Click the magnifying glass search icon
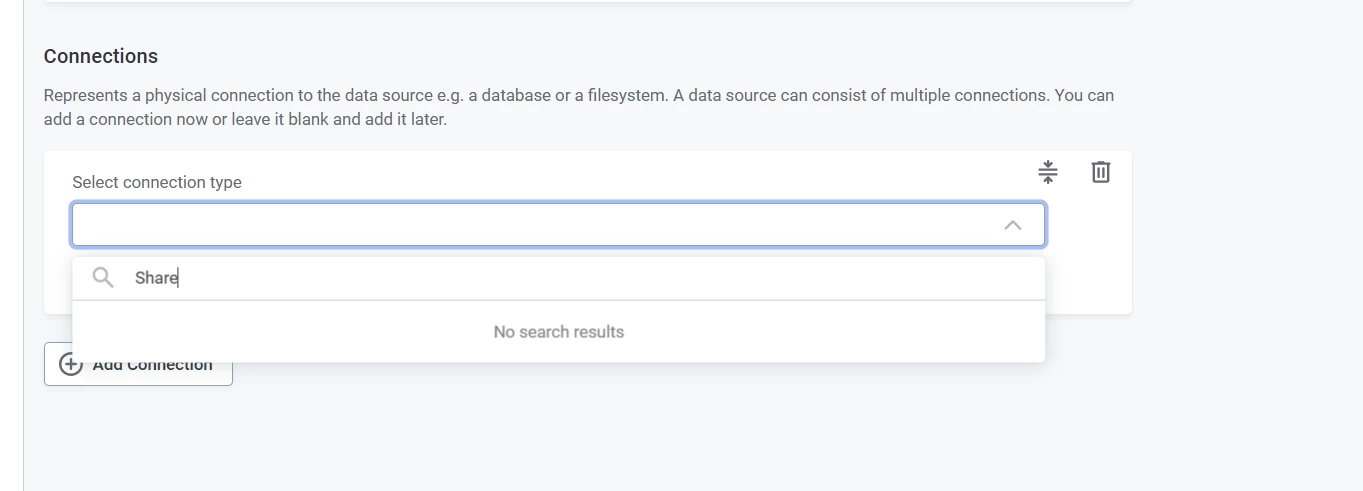This screenshot has height=491, width=1363. click(x=102, y=277)
